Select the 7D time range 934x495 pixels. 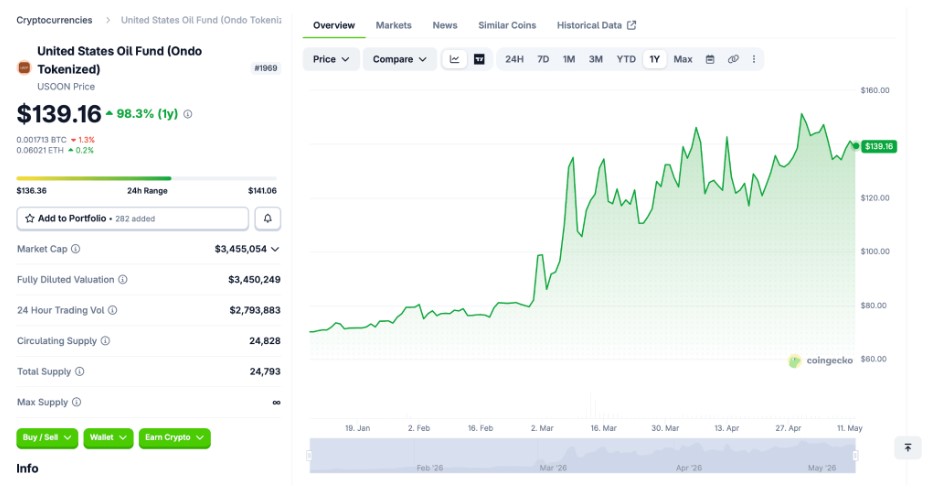point(543,59)
